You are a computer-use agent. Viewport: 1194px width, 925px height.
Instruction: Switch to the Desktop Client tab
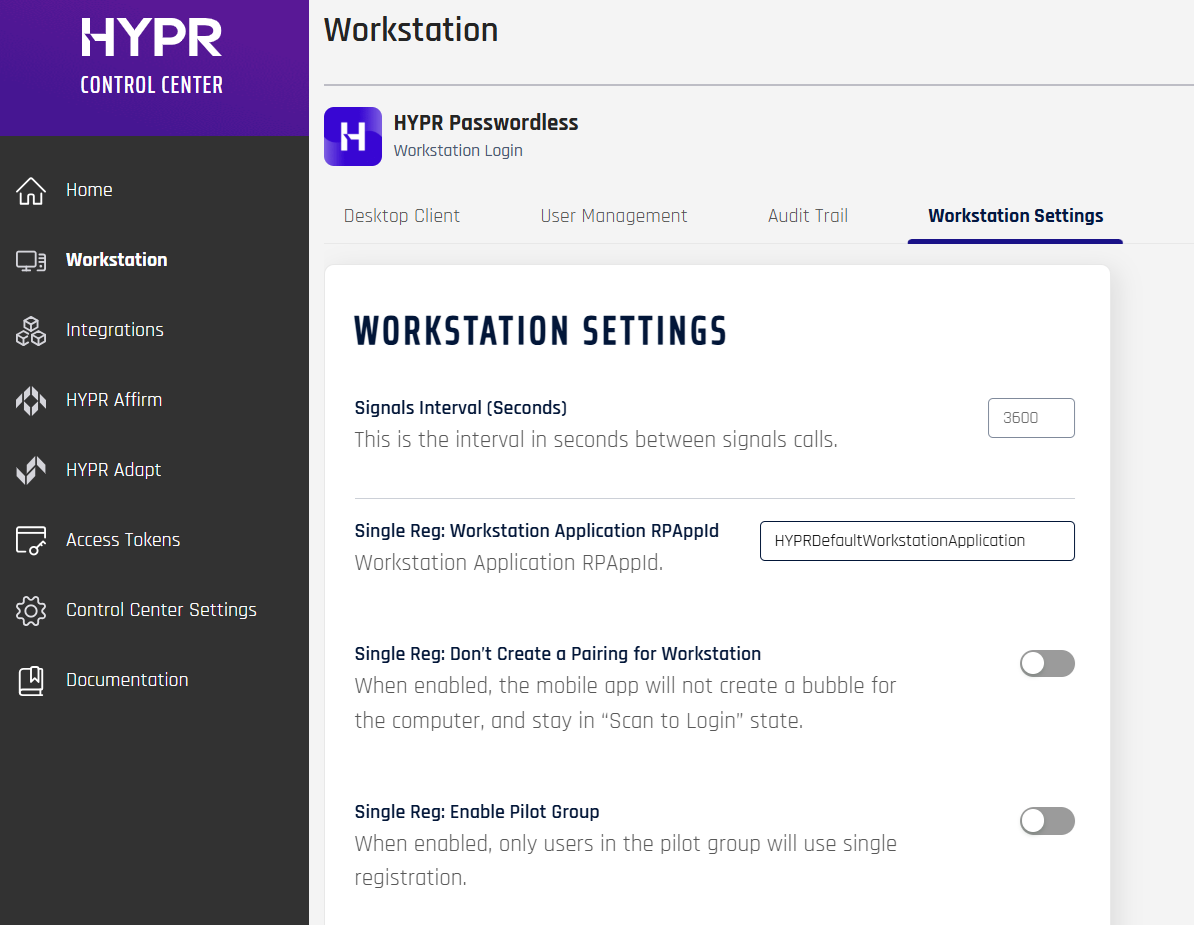402,216
